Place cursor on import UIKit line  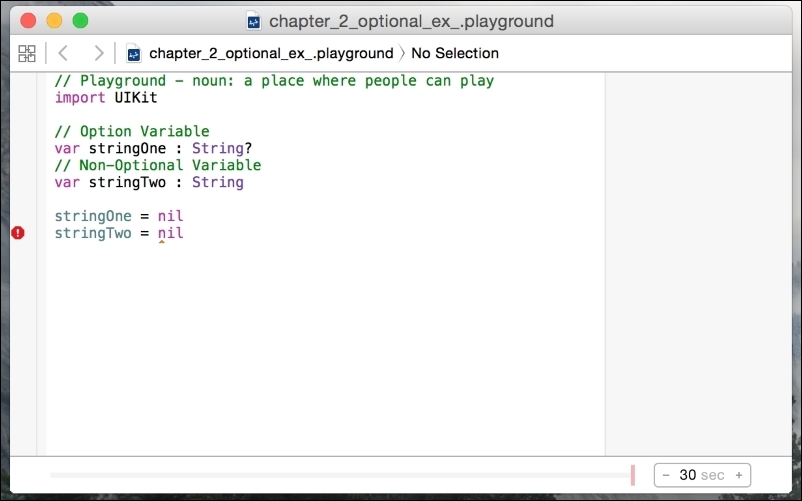[106, 98]
